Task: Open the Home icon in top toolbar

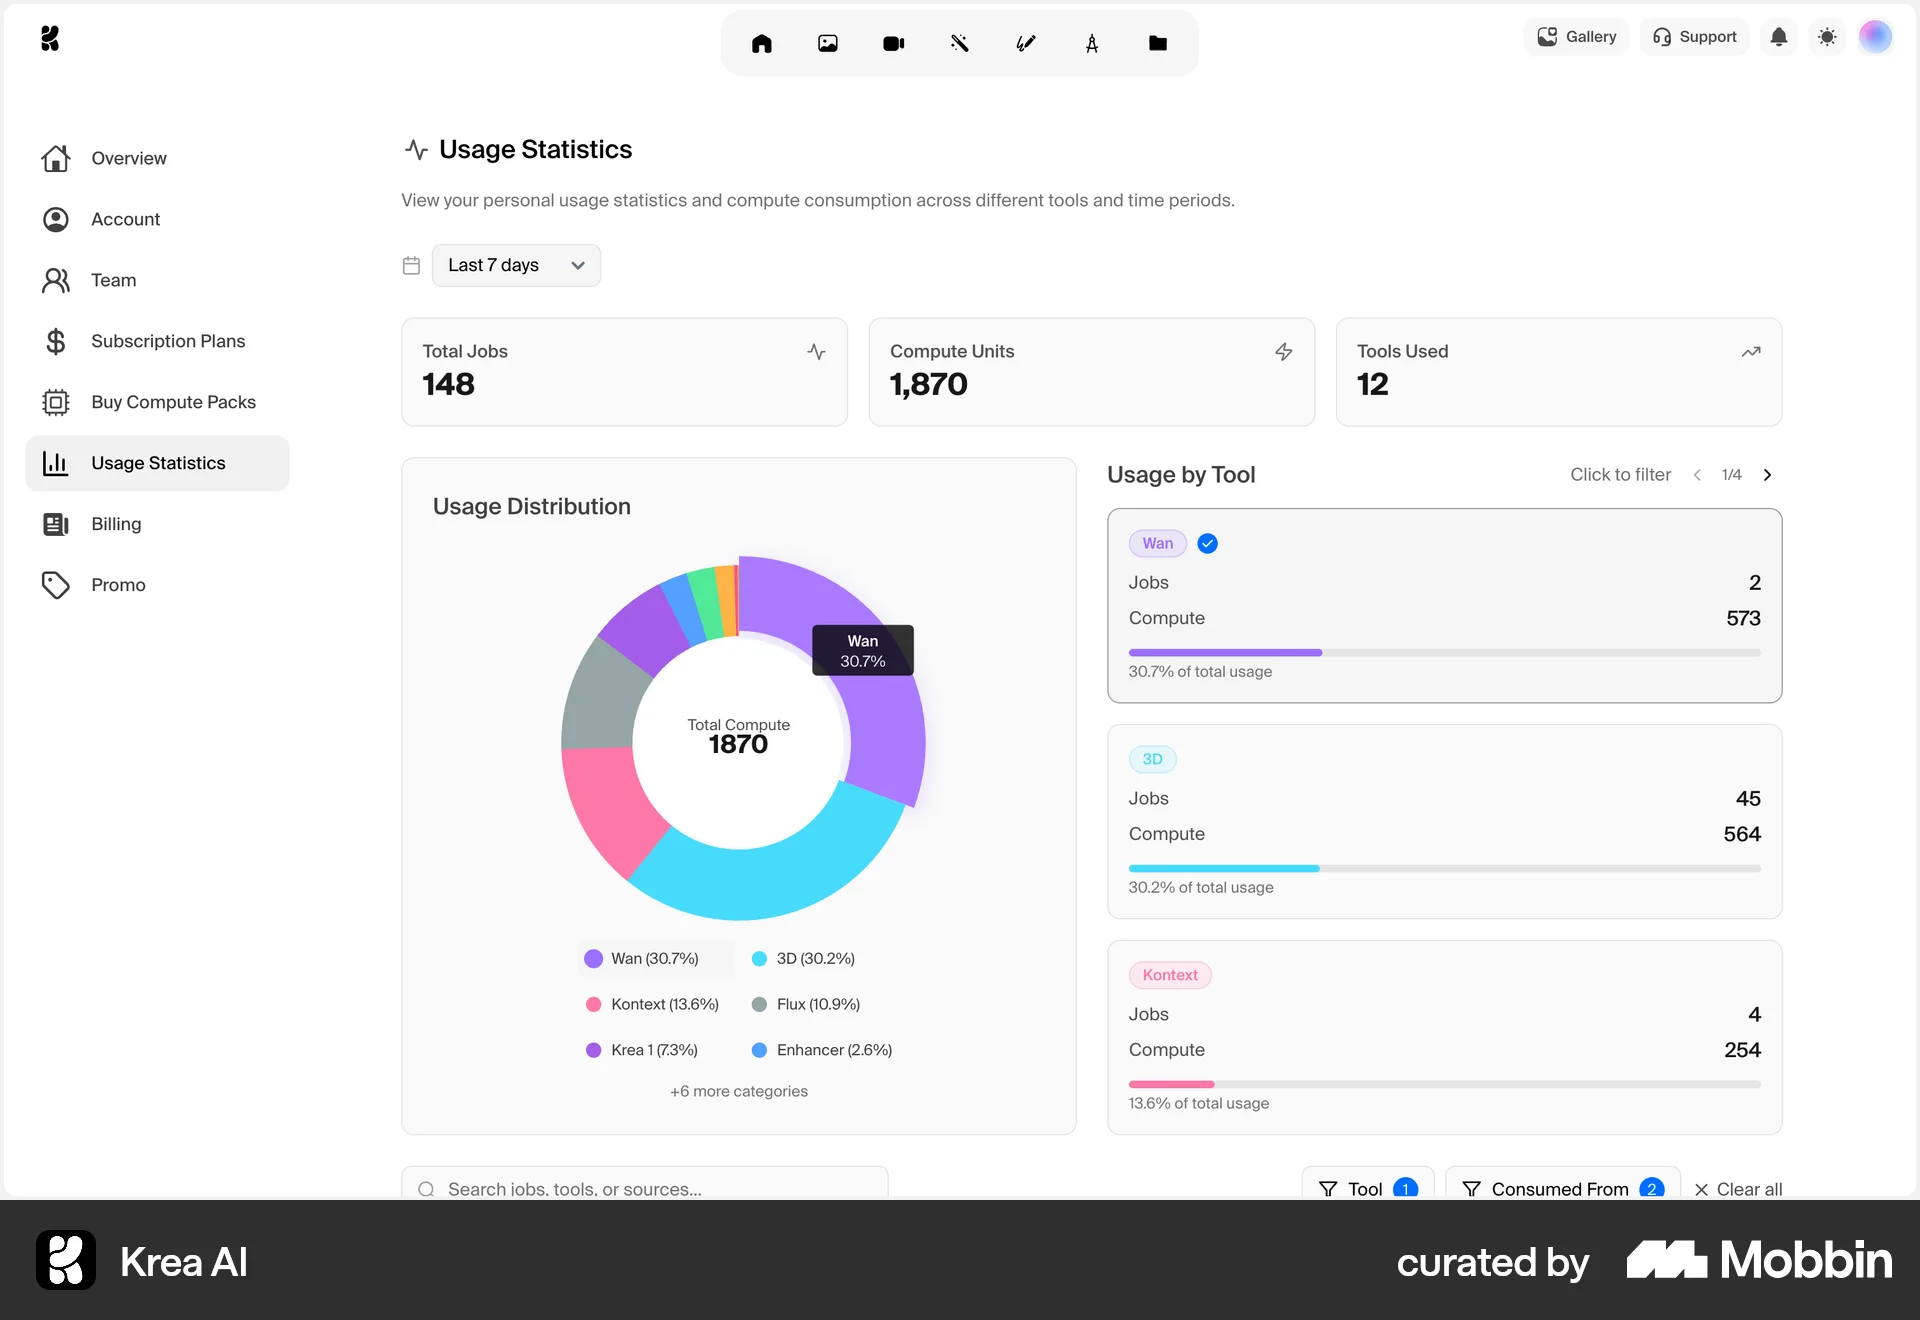Action: click(762, 43)
